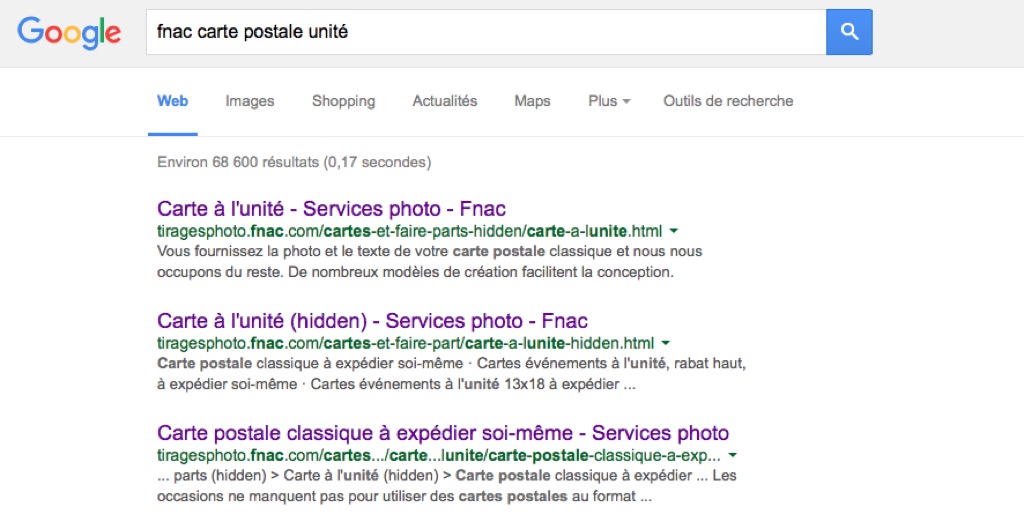Go to the Maps tab
This screenshot has height=531, width=1024.
(x=532, y=101)
